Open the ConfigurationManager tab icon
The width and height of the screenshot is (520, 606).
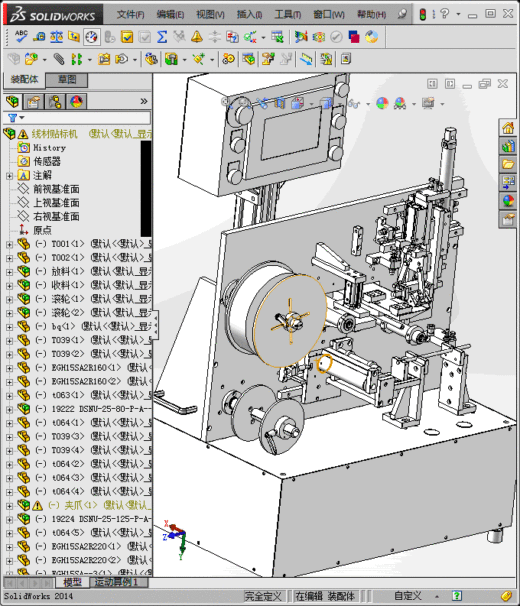(55, 102)
